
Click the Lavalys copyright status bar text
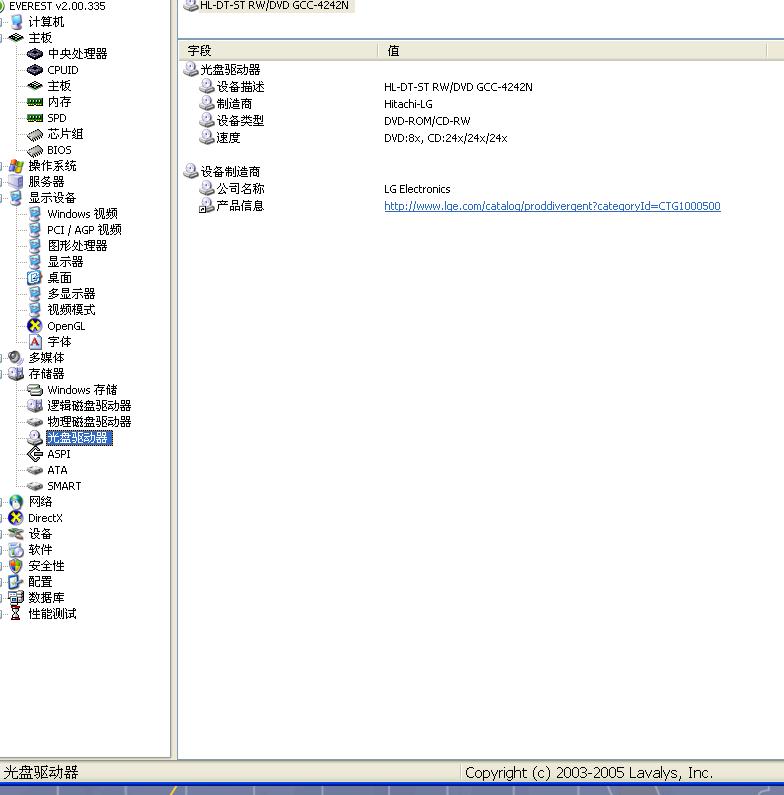[x=589, y=773]
